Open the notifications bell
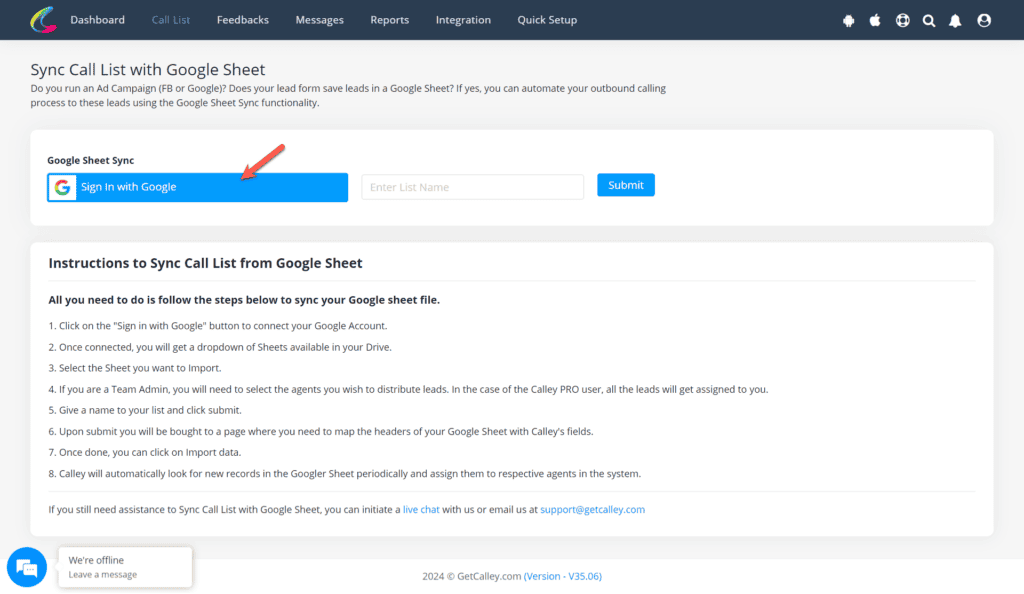Image resolution: width=1024 pixels, height=594 pixels. (956, 19)
